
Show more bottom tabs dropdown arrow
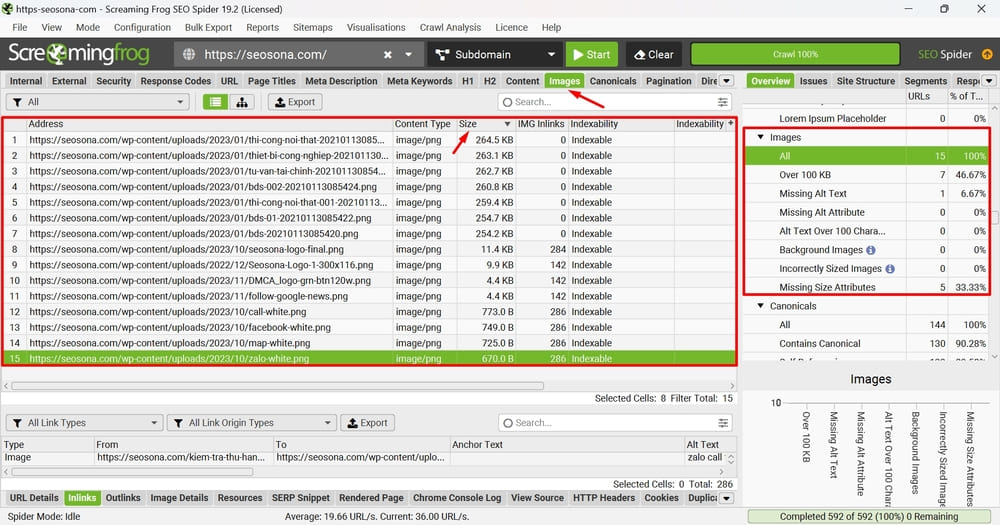726,498
